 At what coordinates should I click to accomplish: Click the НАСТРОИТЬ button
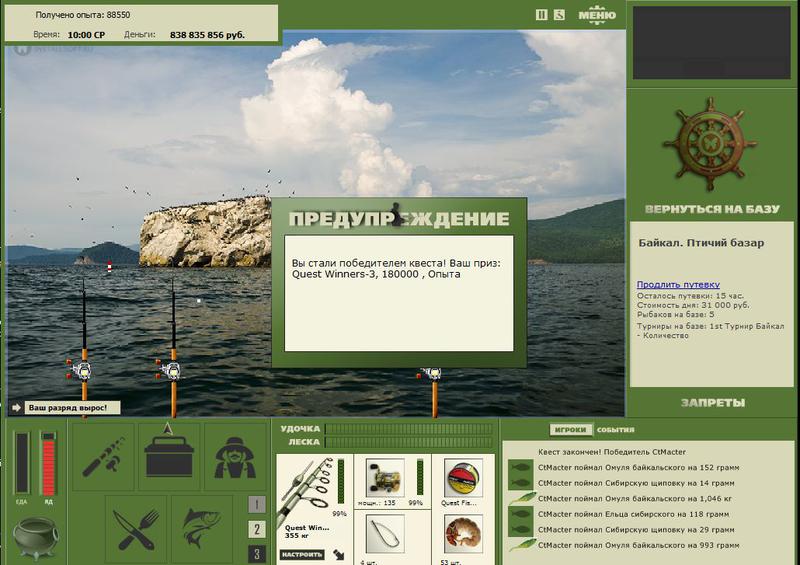coord(302,554)
